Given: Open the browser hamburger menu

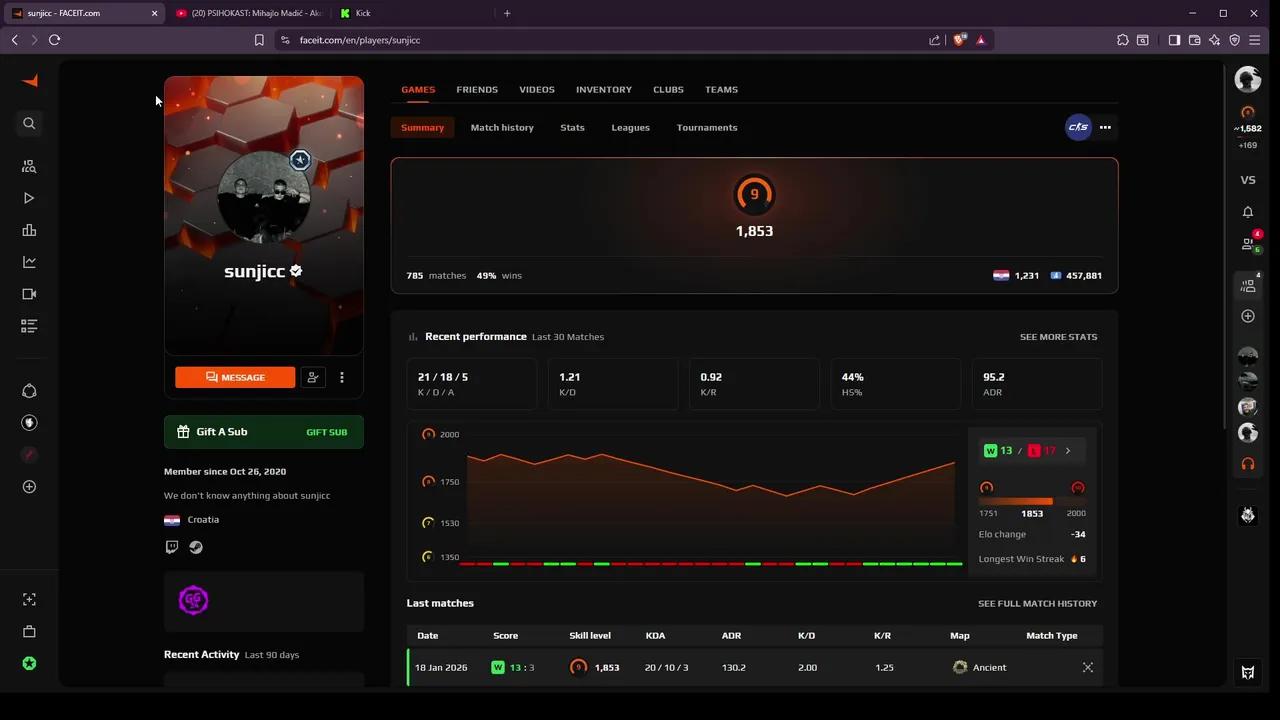Looking at the screenshot, I should pos(1254,40).
